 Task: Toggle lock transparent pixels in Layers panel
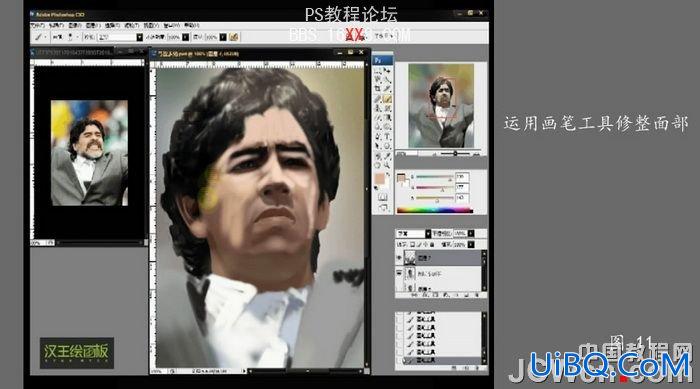[412, 245]
